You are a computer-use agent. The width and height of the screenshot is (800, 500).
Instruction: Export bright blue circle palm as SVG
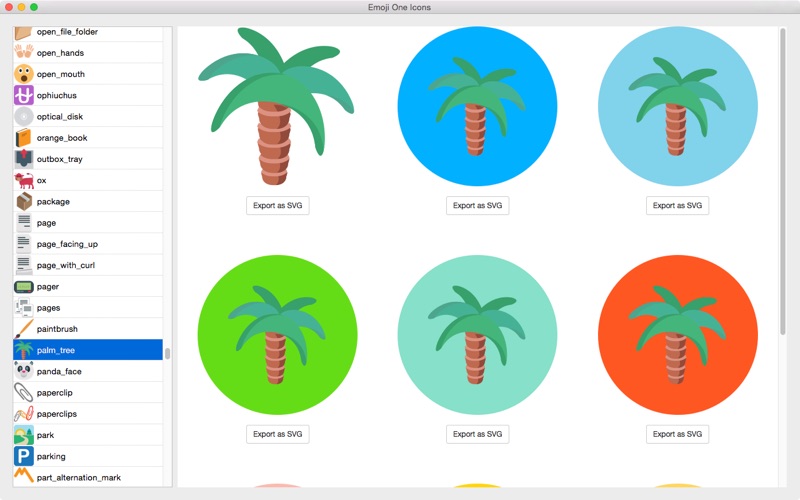point(478,206)
